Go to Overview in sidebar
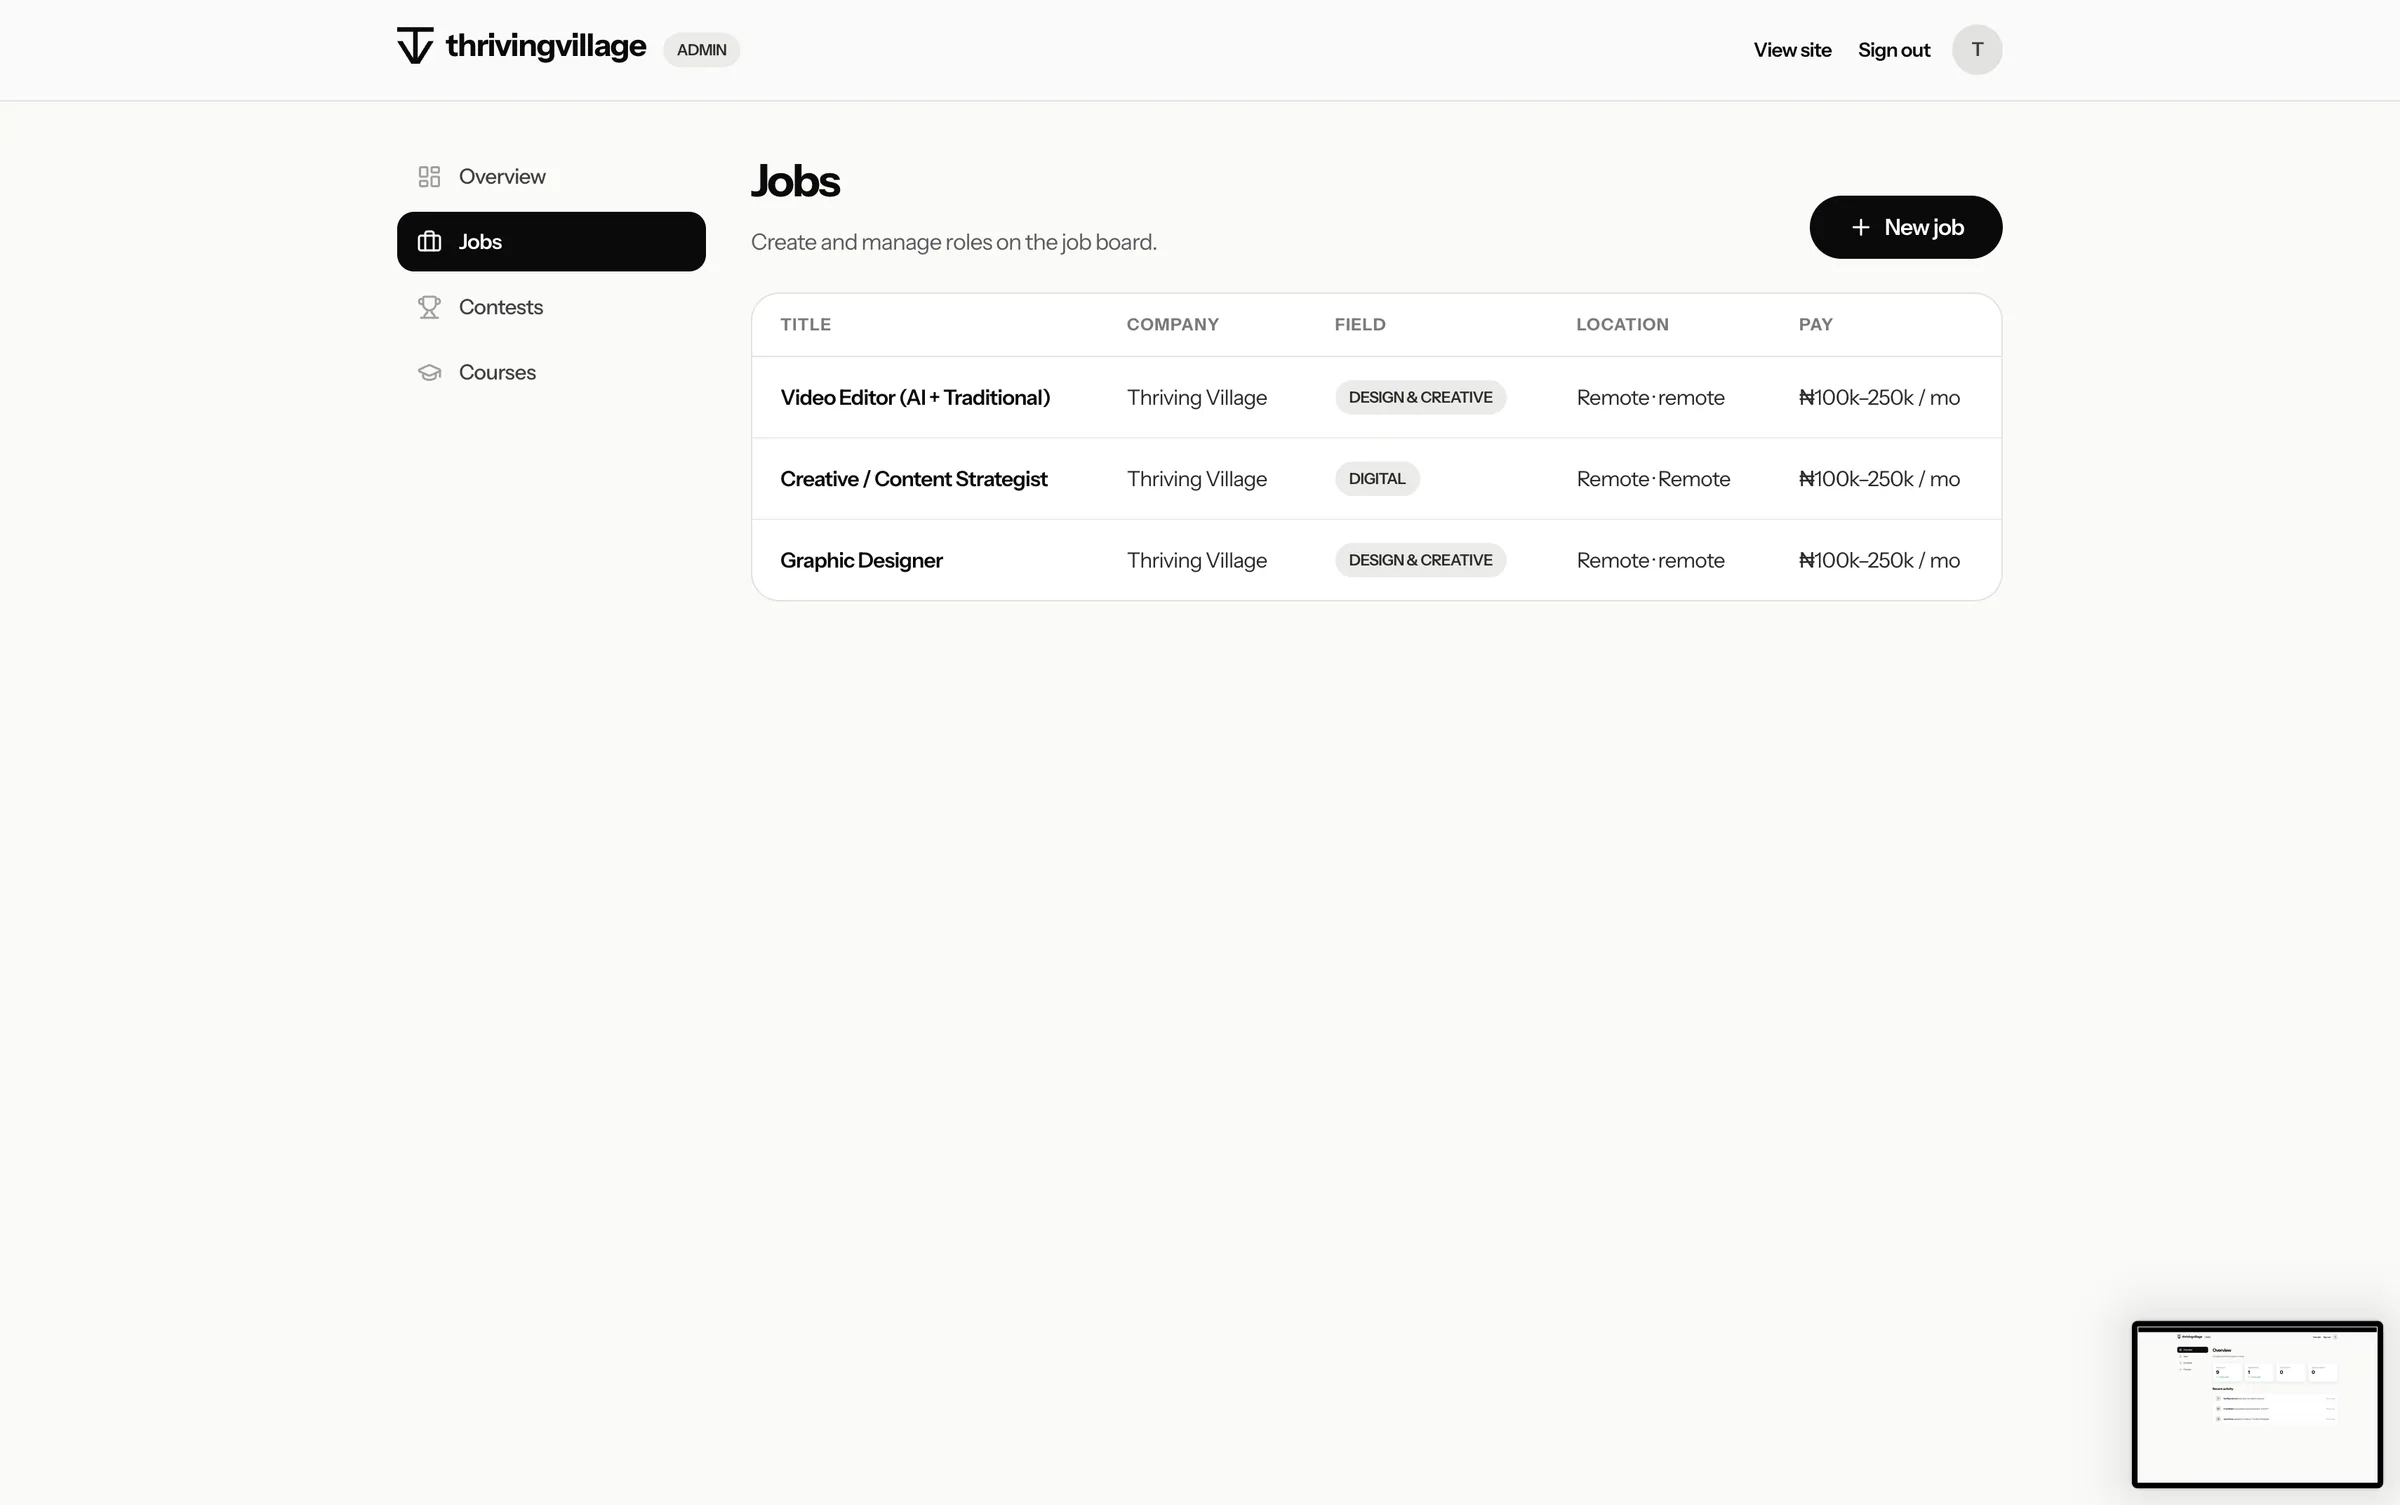 point(551,177)
